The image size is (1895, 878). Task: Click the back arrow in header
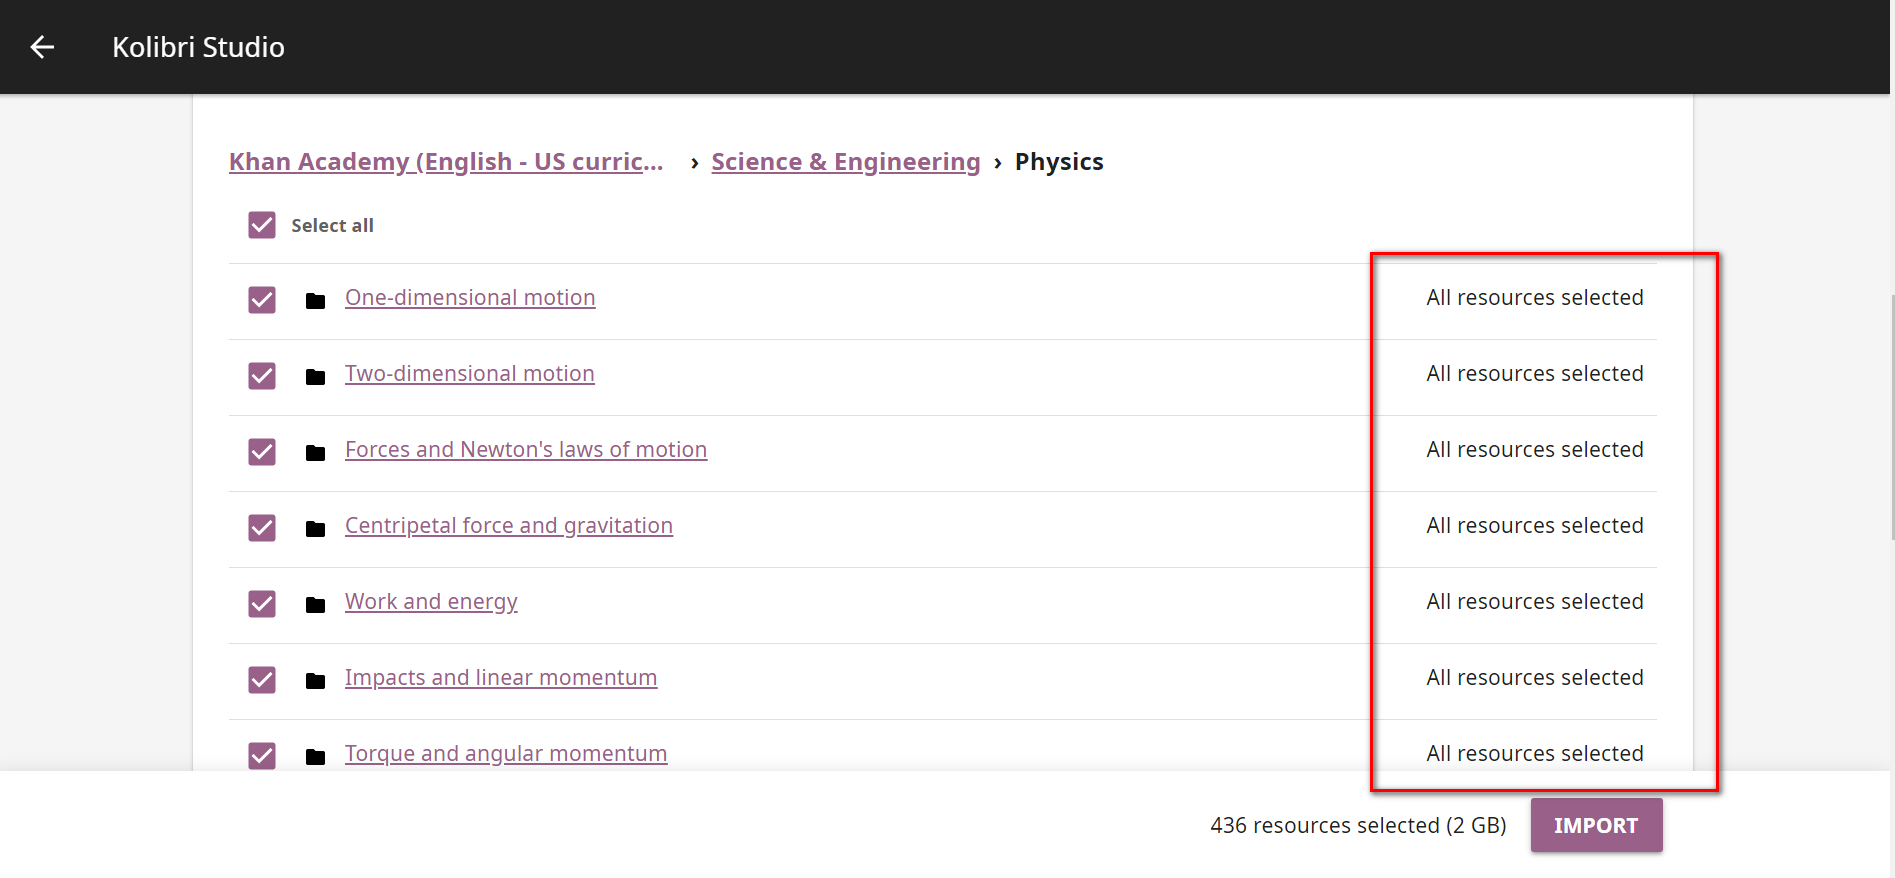[x=42, y=47]
